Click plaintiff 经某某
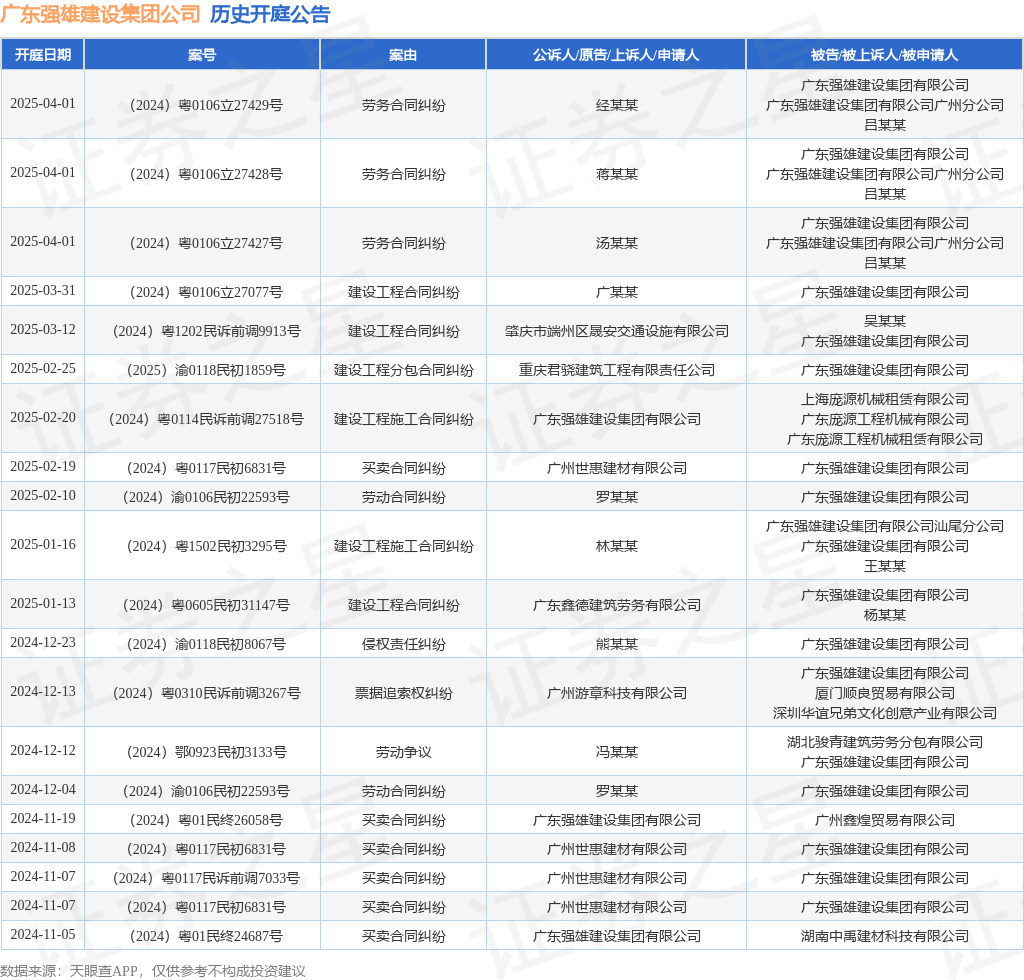Screen dimensions: 1024x980 click(x=616, y=105)
